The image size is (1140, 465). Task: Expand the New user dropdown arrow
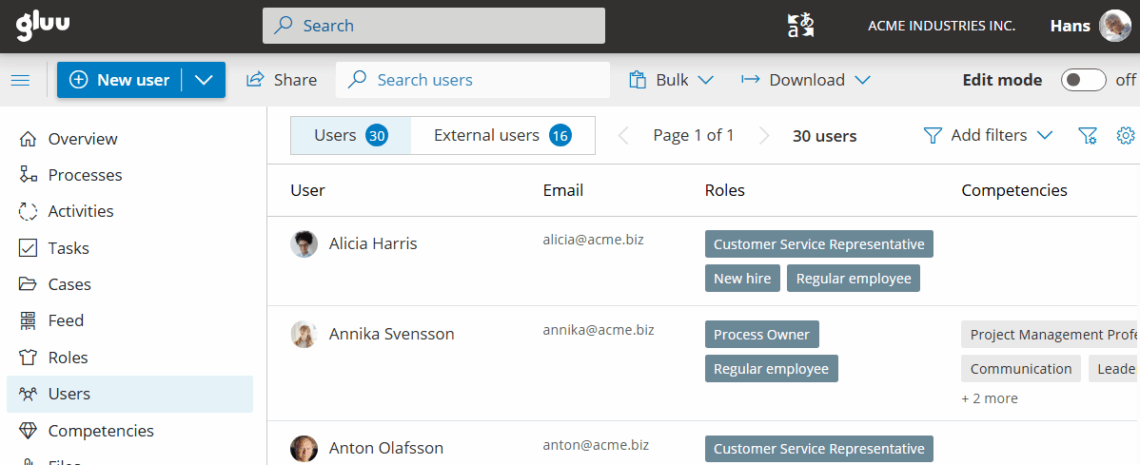point(204,80)
